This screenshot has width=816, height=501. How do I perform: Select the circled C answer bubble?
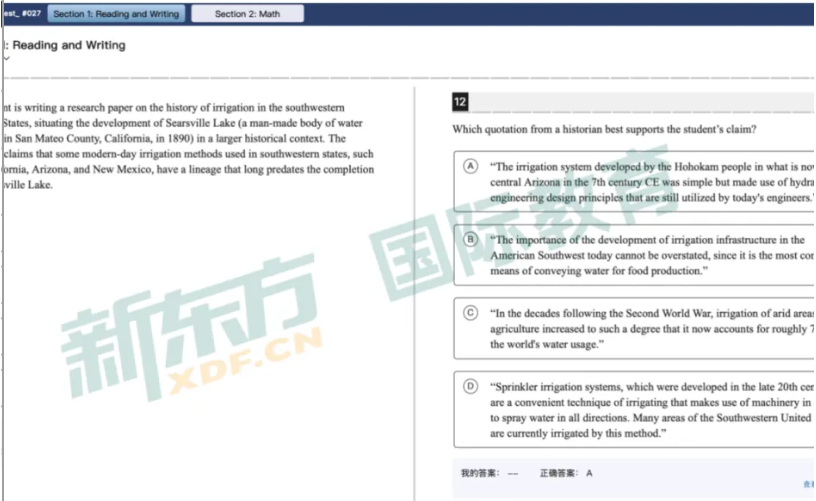470,313
